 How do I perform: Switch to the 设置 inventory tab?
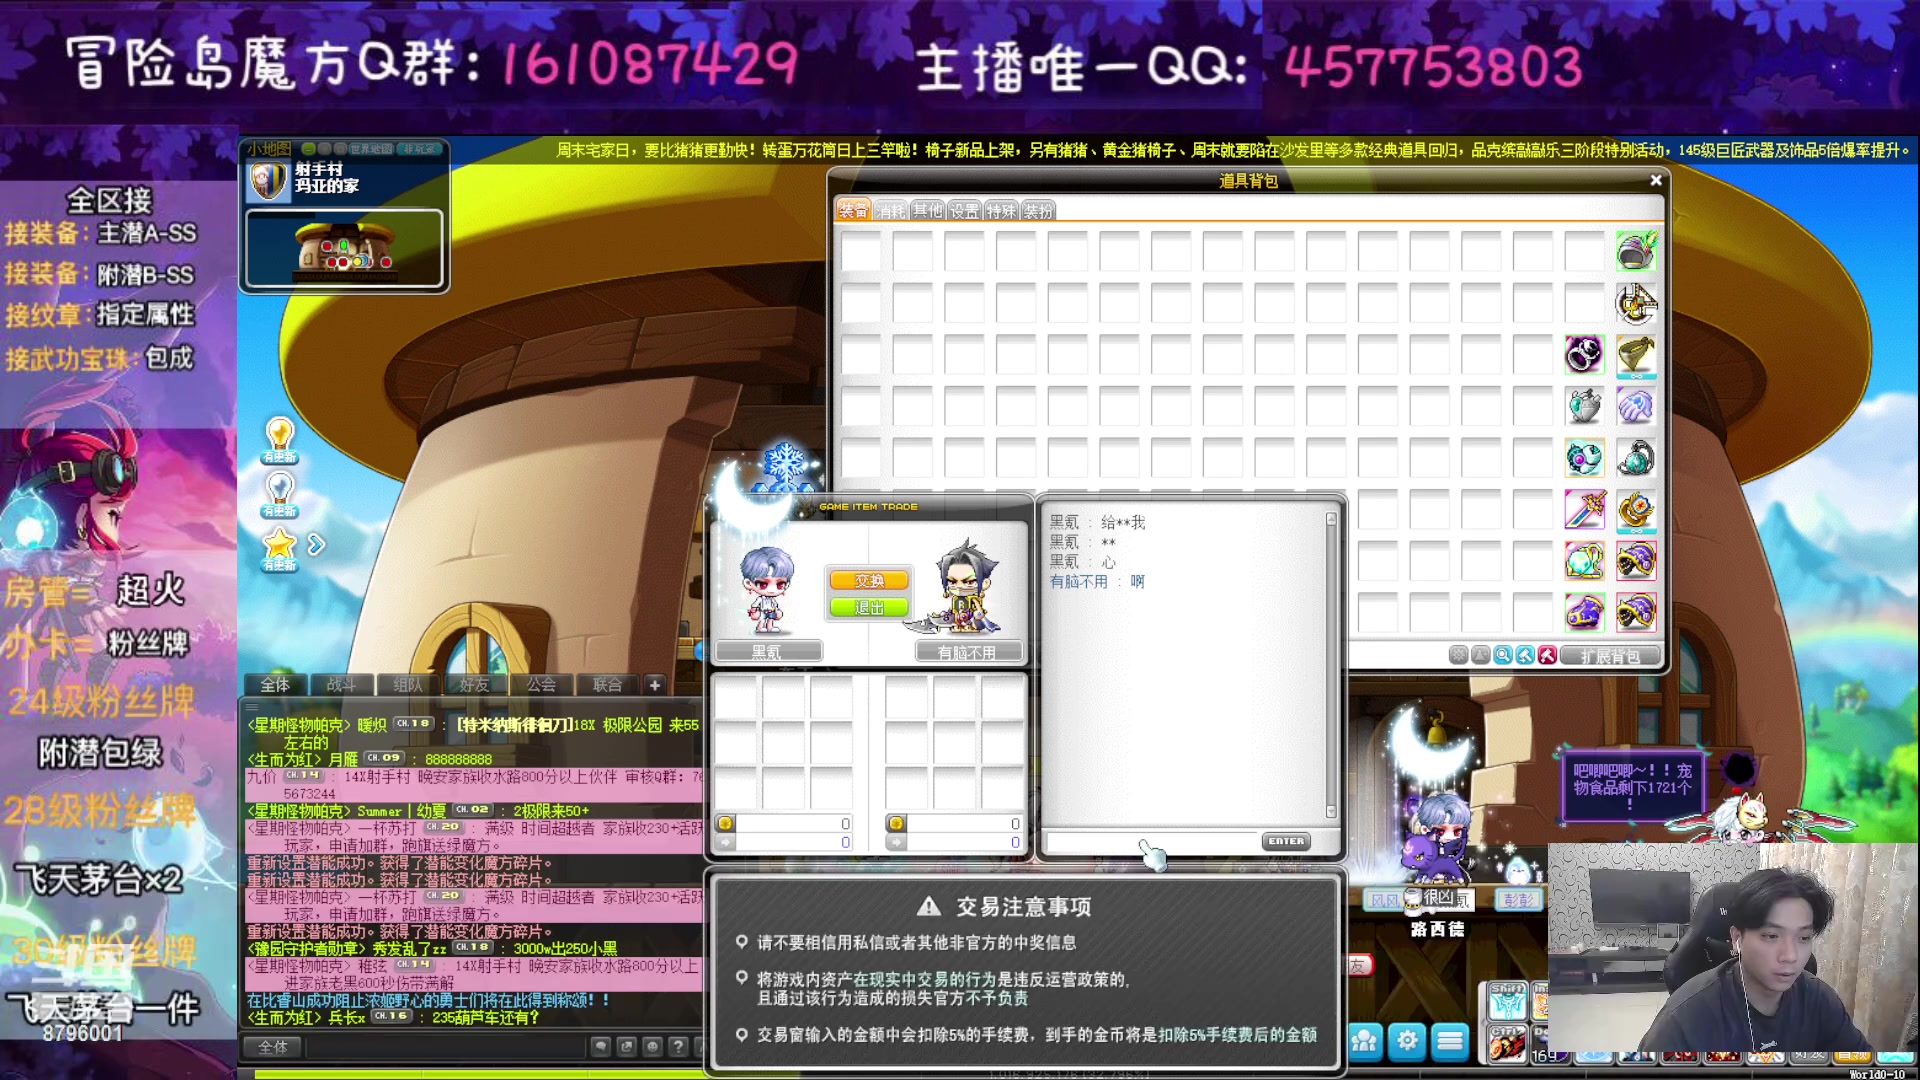(964, 211)
